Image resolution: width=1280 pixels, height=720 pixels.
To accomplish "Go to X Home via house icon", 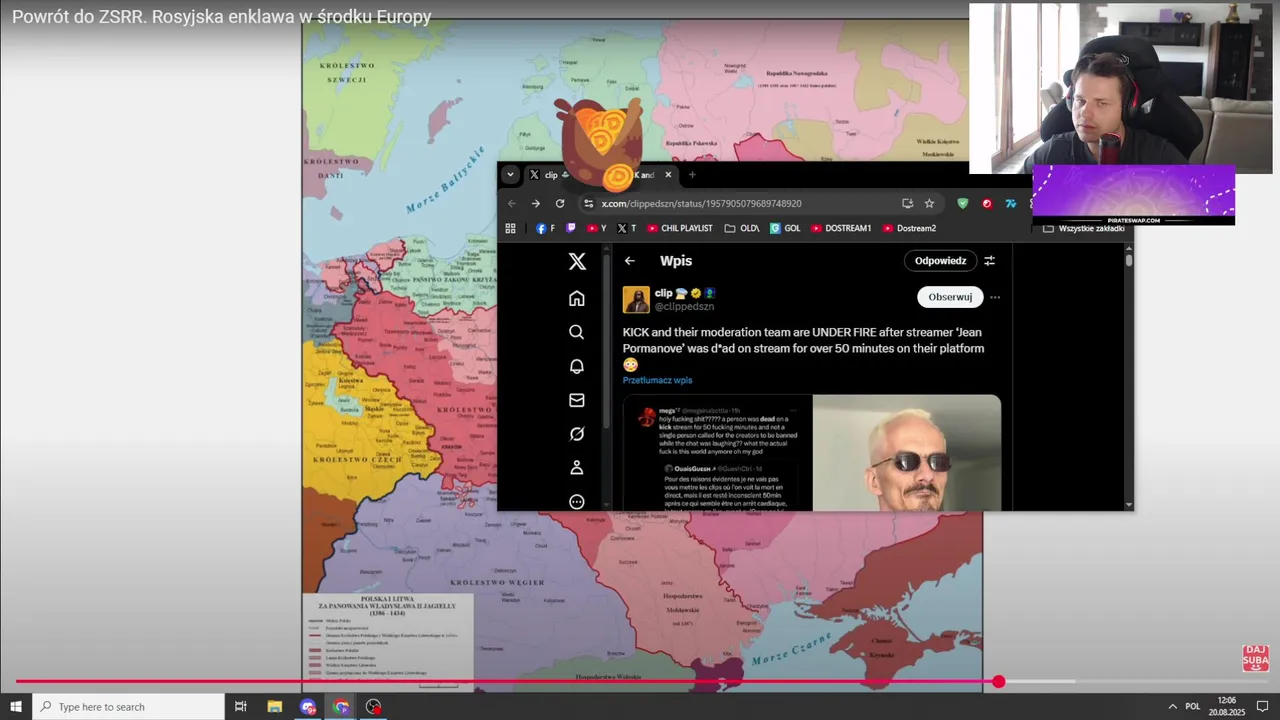I will [577, 298].
